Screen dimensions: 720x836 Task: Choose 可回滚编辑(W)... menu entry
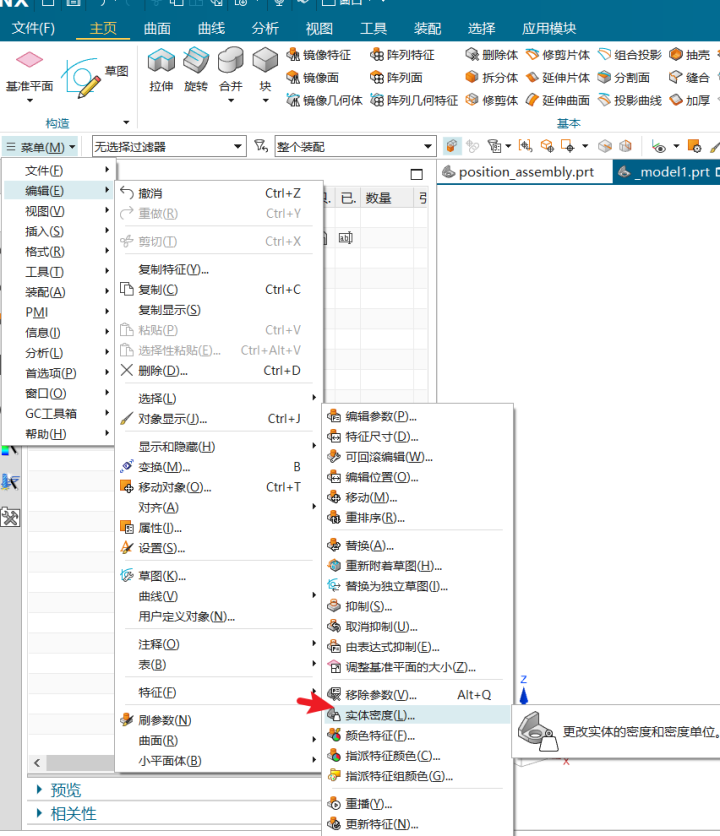point(417,457)
